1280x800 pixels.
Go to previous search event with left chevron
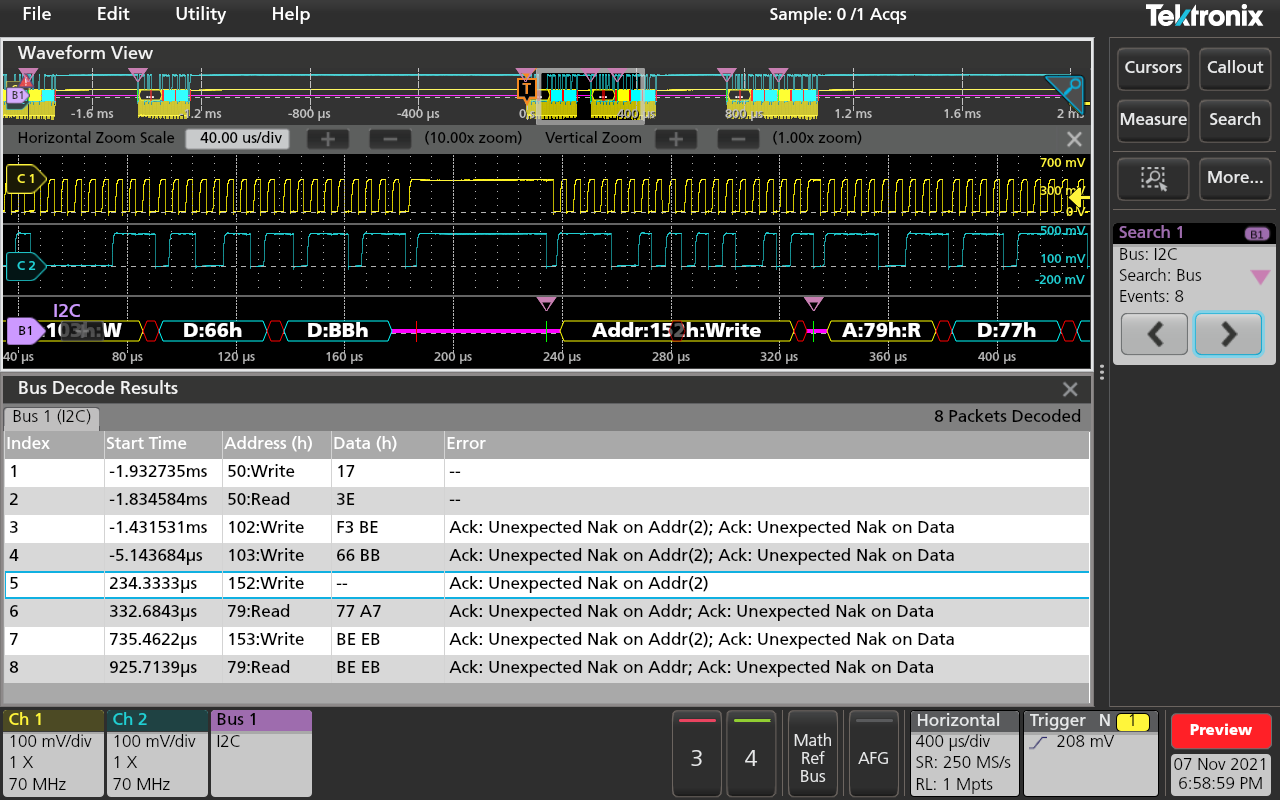pyautogui.click(x=1154, y=333)
